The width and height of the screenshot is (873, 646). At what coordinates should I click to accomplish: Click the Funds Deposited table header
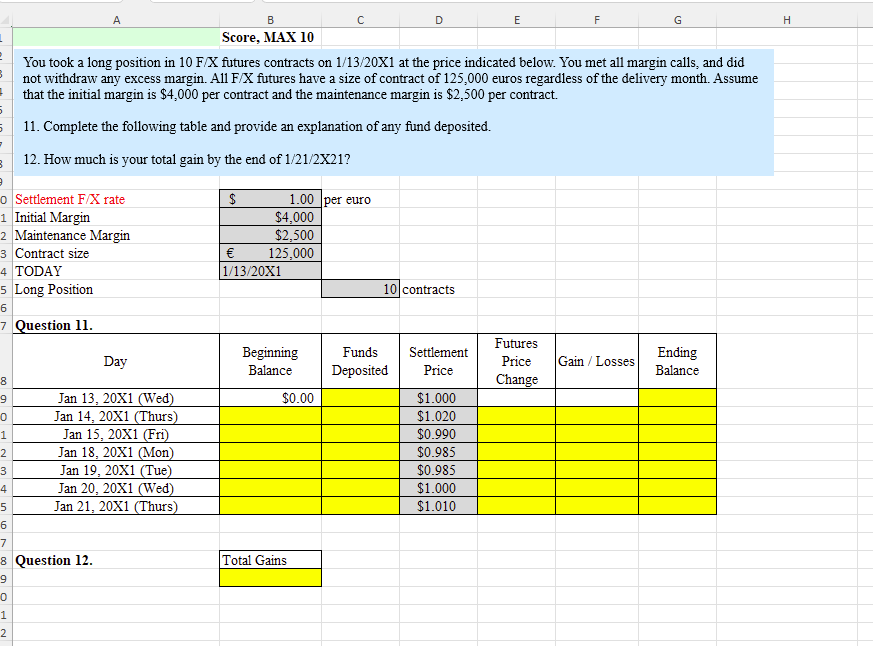pyautogui.click(x=360, y=361)
